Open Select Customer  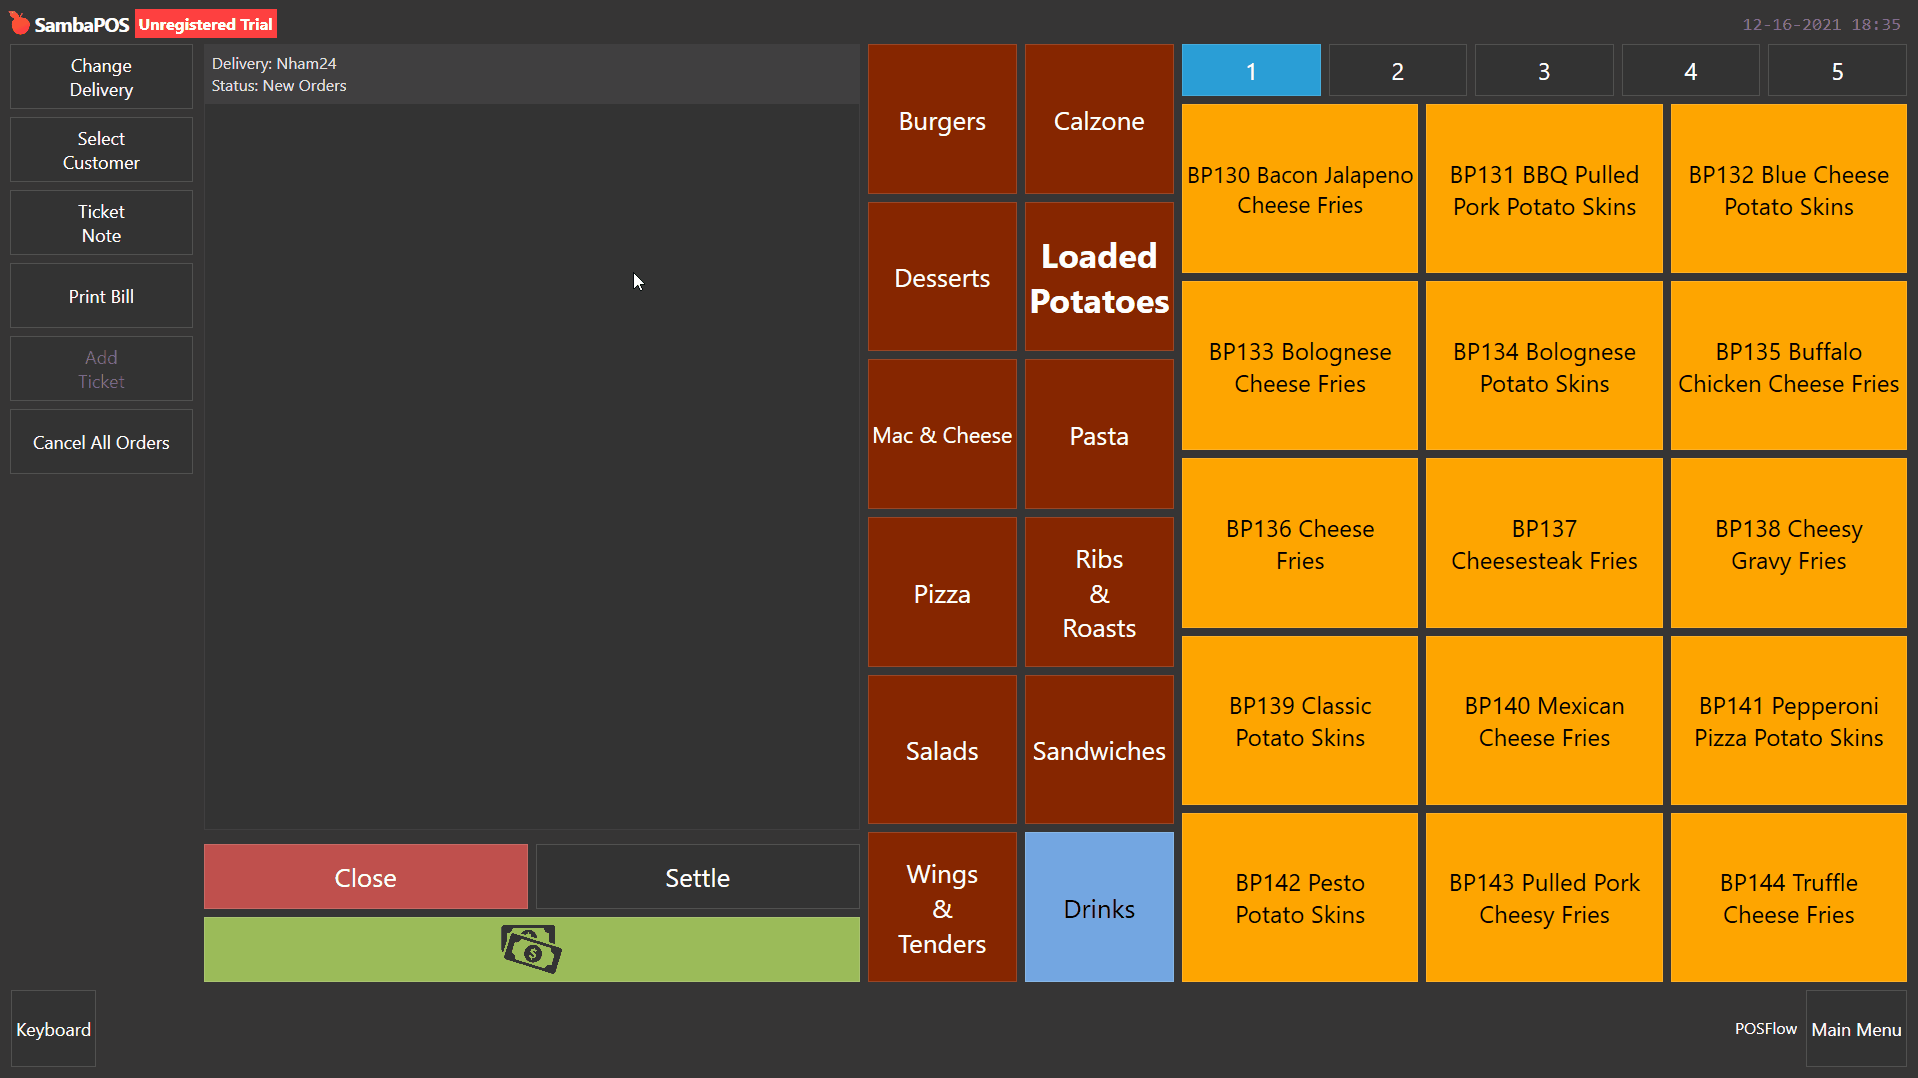click(x=101, y=150)
